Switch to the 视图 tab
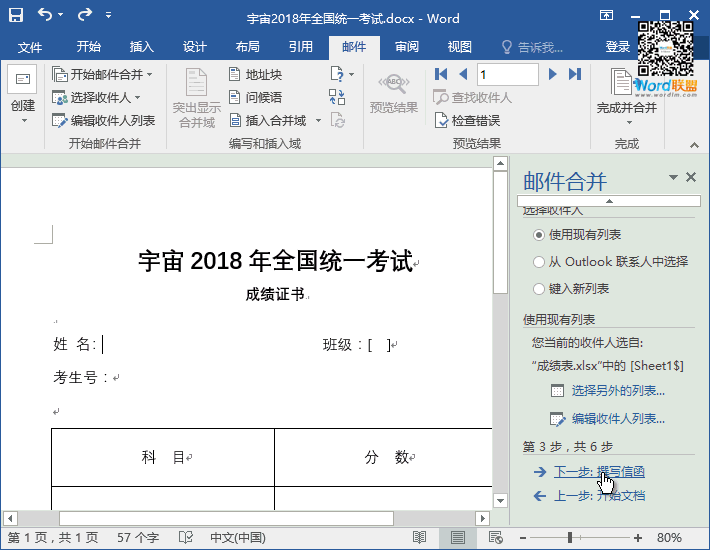Screen dimensions: 710x550 pyautogui.click(x=460, y=47)
